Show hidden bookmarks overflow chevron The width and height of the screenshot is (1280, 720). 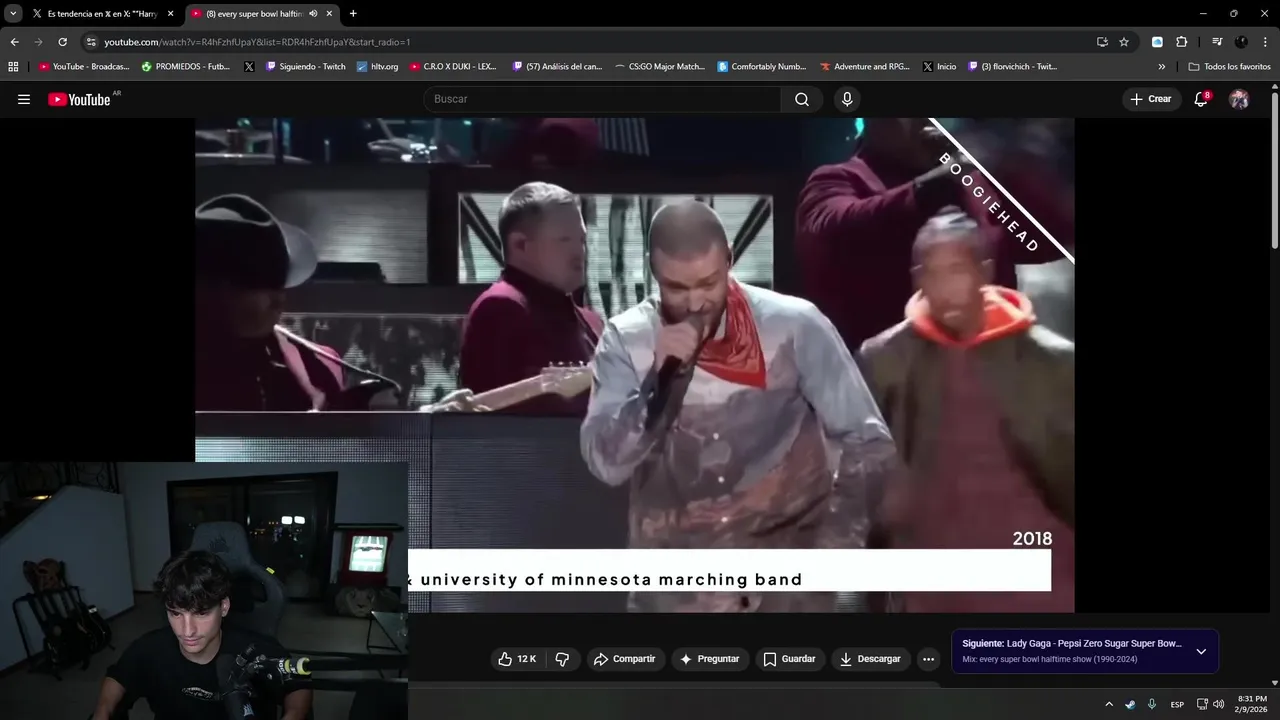(1161, 67)
